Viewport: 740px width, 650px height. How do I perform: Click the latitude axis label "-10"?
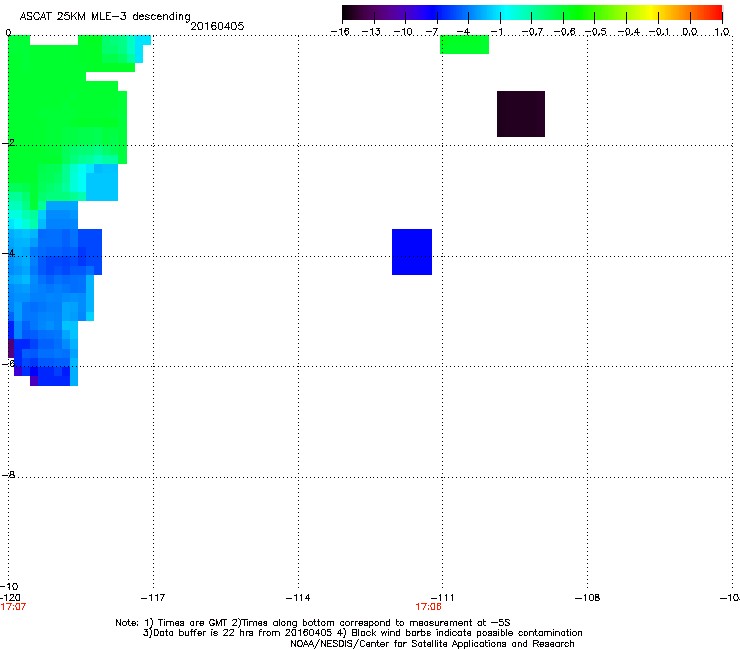[10, 586]
